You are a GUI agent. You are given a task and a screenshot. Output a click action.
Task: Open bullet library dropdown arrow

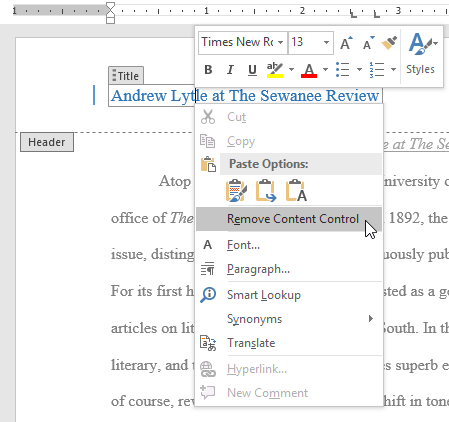[359, 70]
